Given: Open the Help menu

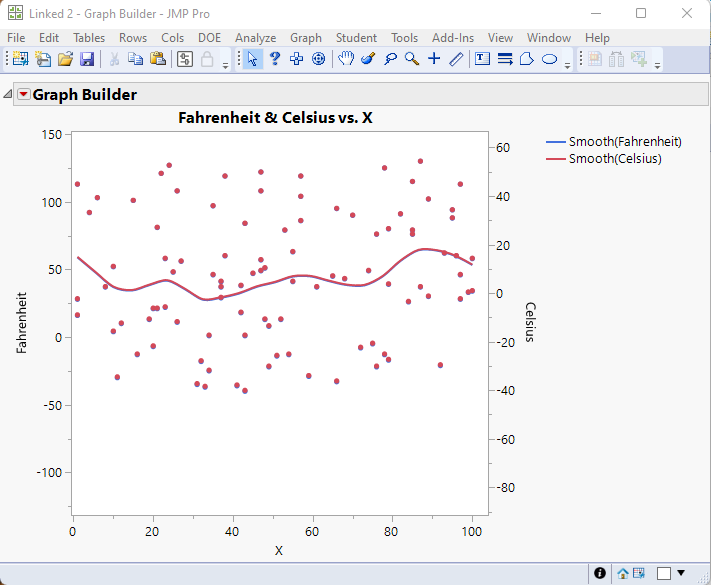Looking at the screenshot, I should pyautogui.click(x=597, y=38).
